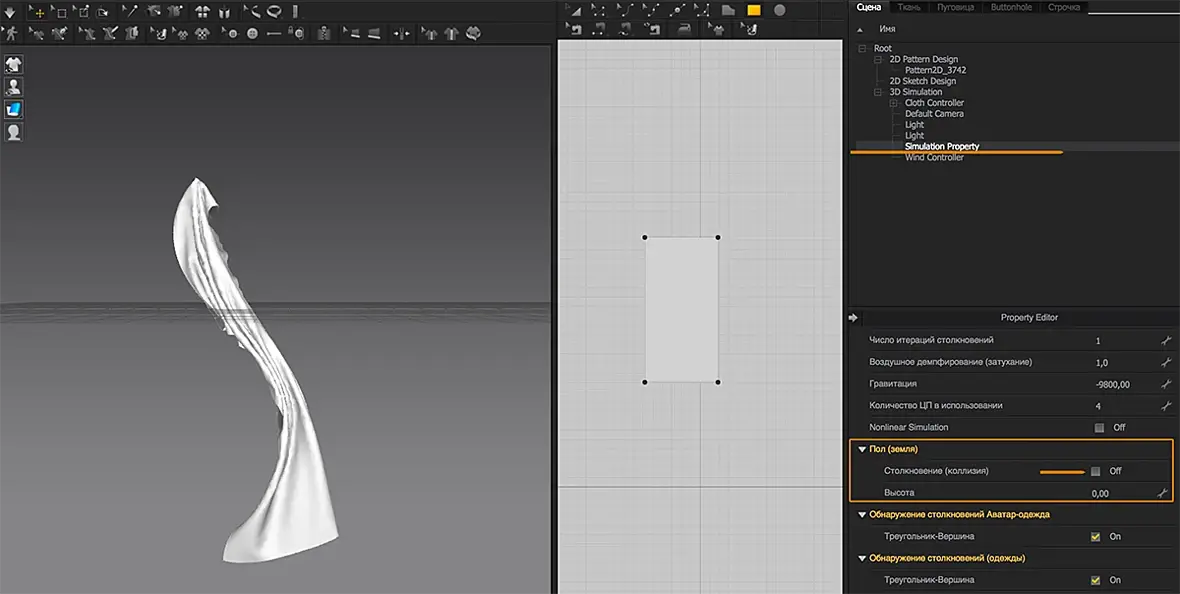Toggle Nonlinear Simulation checkbox

coord(1099,428)
